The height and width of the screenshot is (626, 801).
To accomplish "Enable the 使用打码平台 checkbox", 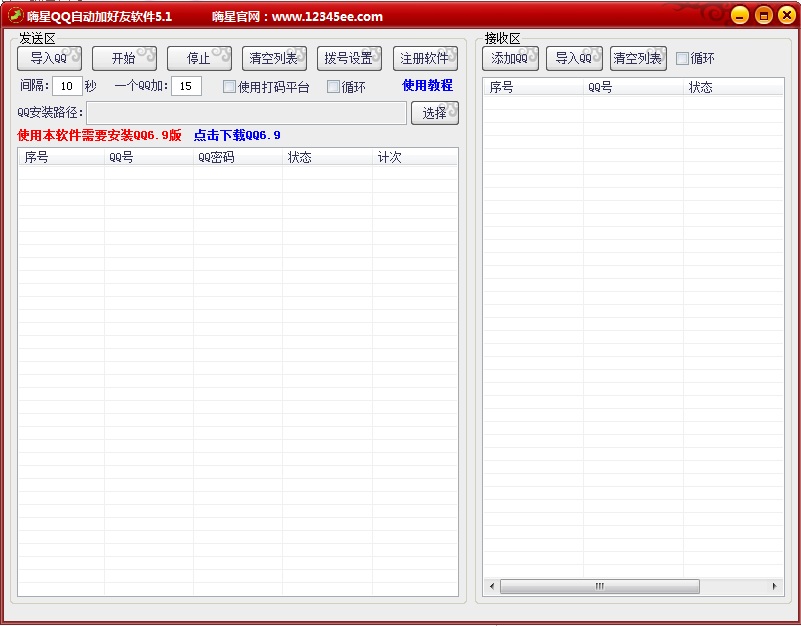I will (230, 87).
